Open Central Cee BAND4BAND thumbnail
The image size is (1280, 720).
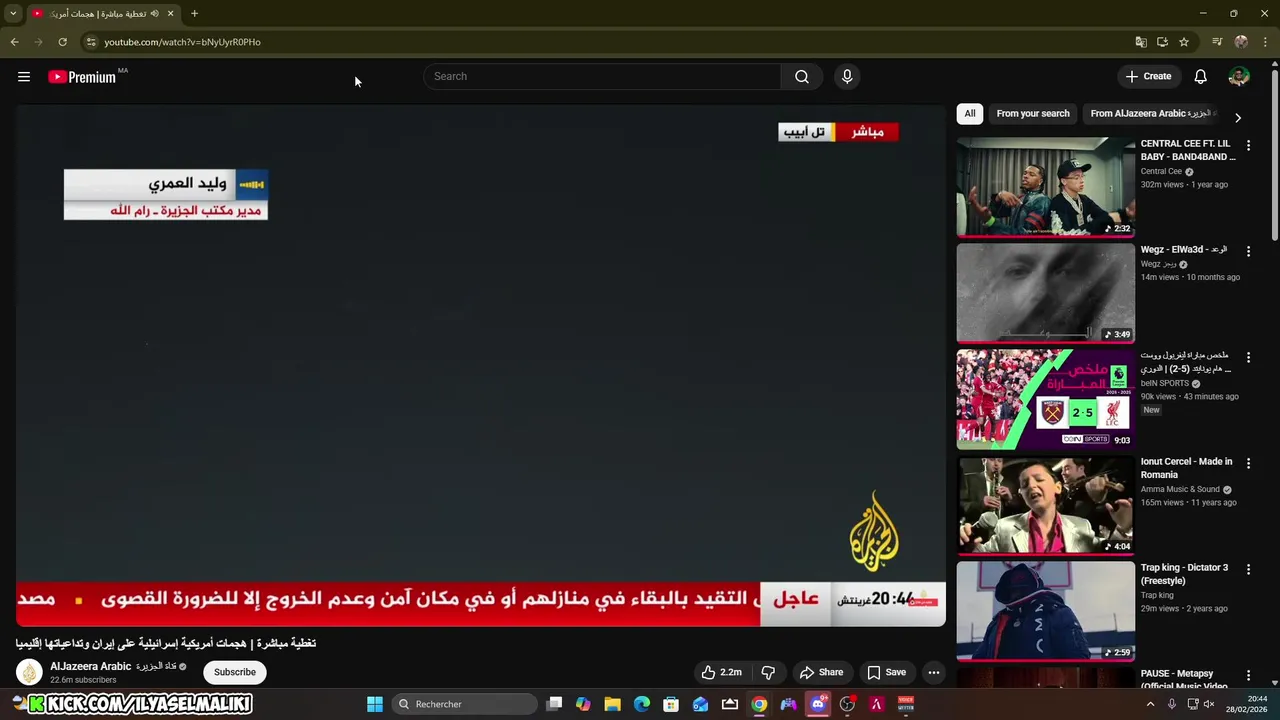(x=1046, y=187)
